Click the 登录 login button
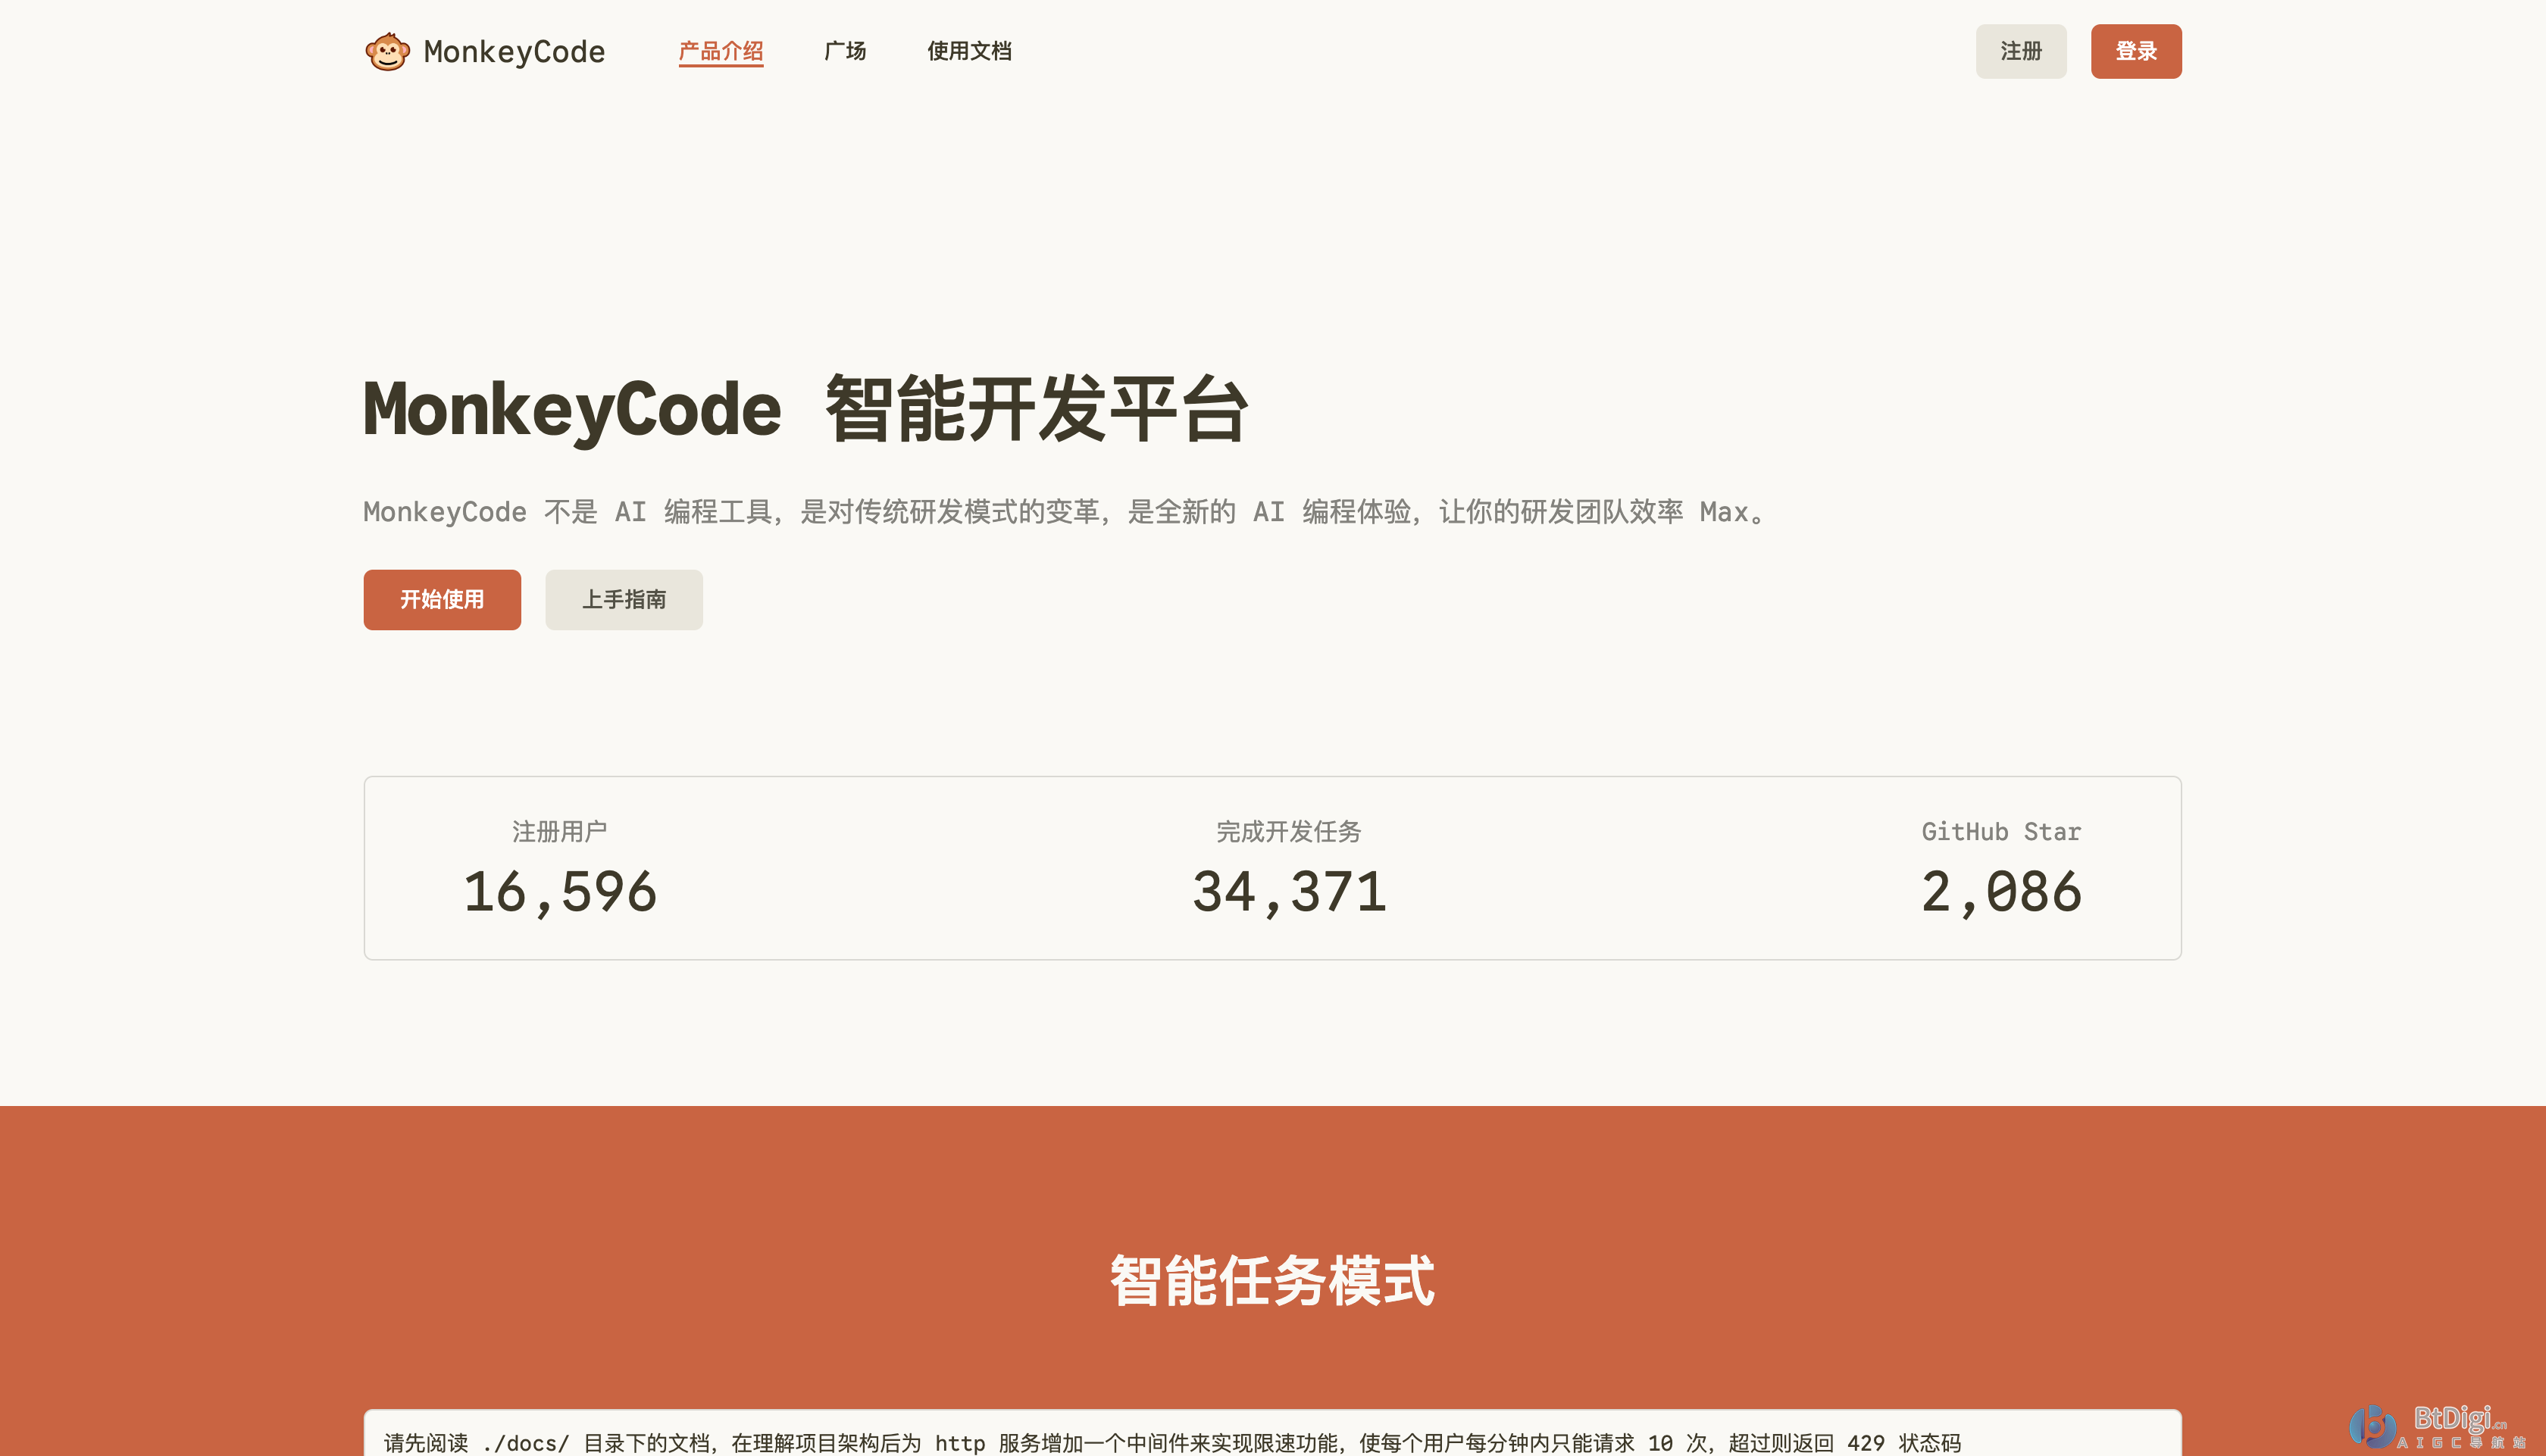This screenshot has width=2546, height=1456. coord(2136,51)
